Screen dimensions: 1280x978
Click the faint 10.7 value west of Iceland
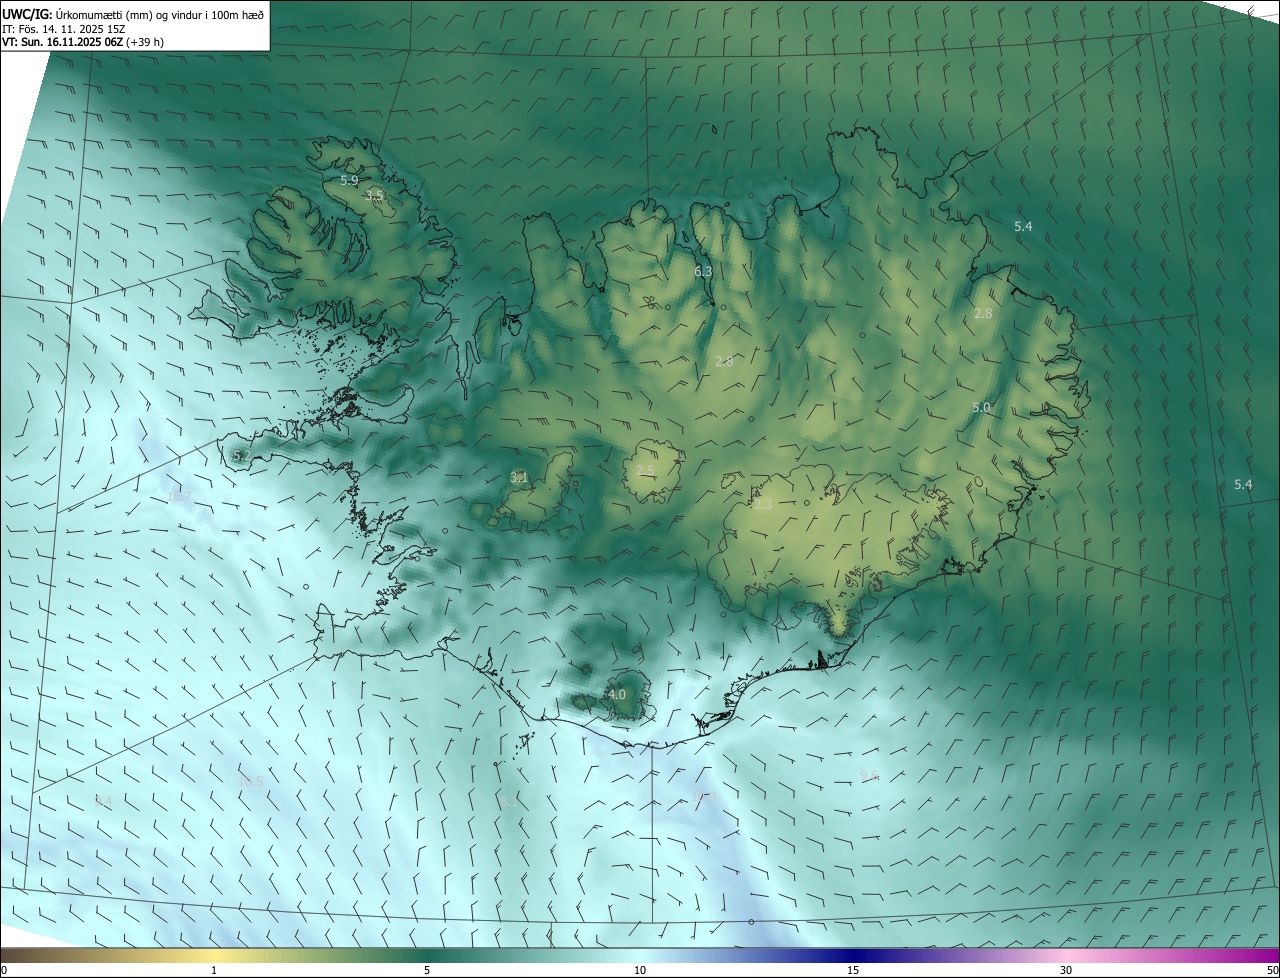coord(180,496)
